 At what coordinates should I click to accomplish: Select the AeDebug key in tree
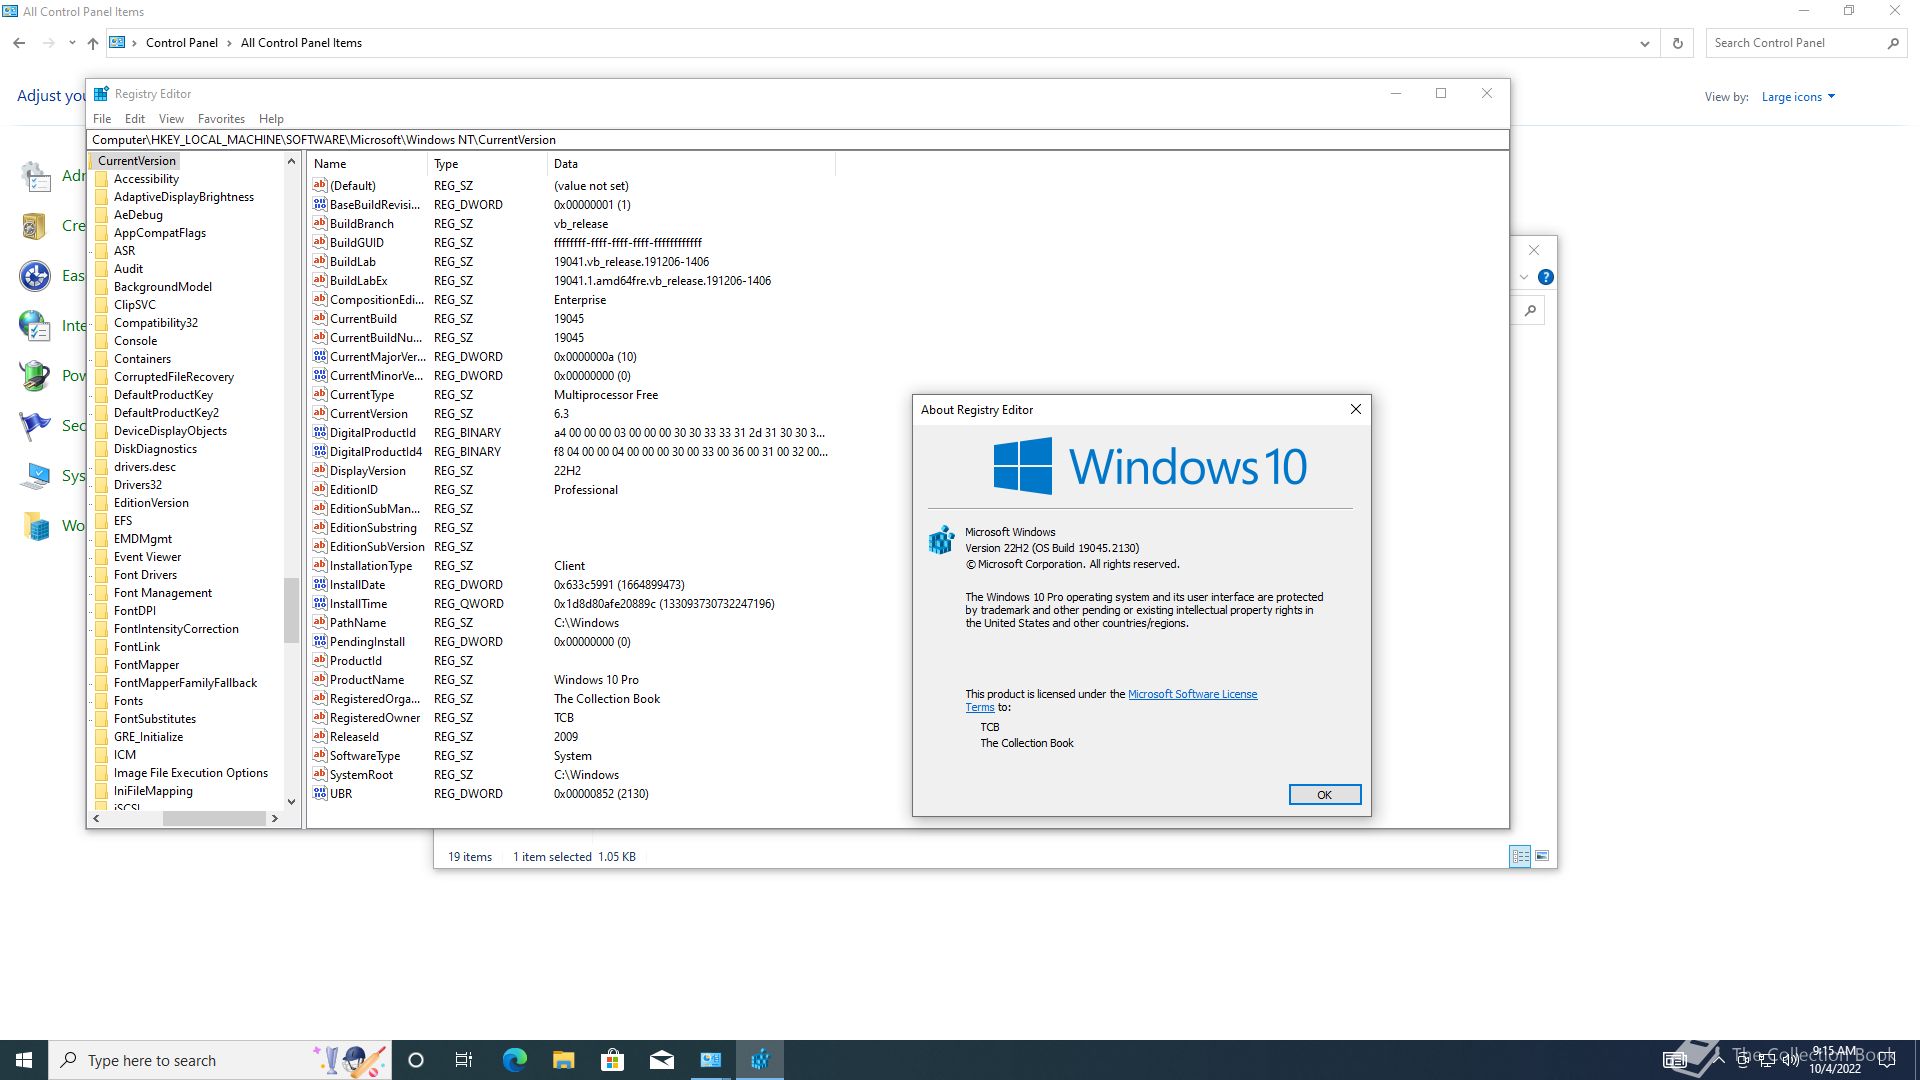138,215
